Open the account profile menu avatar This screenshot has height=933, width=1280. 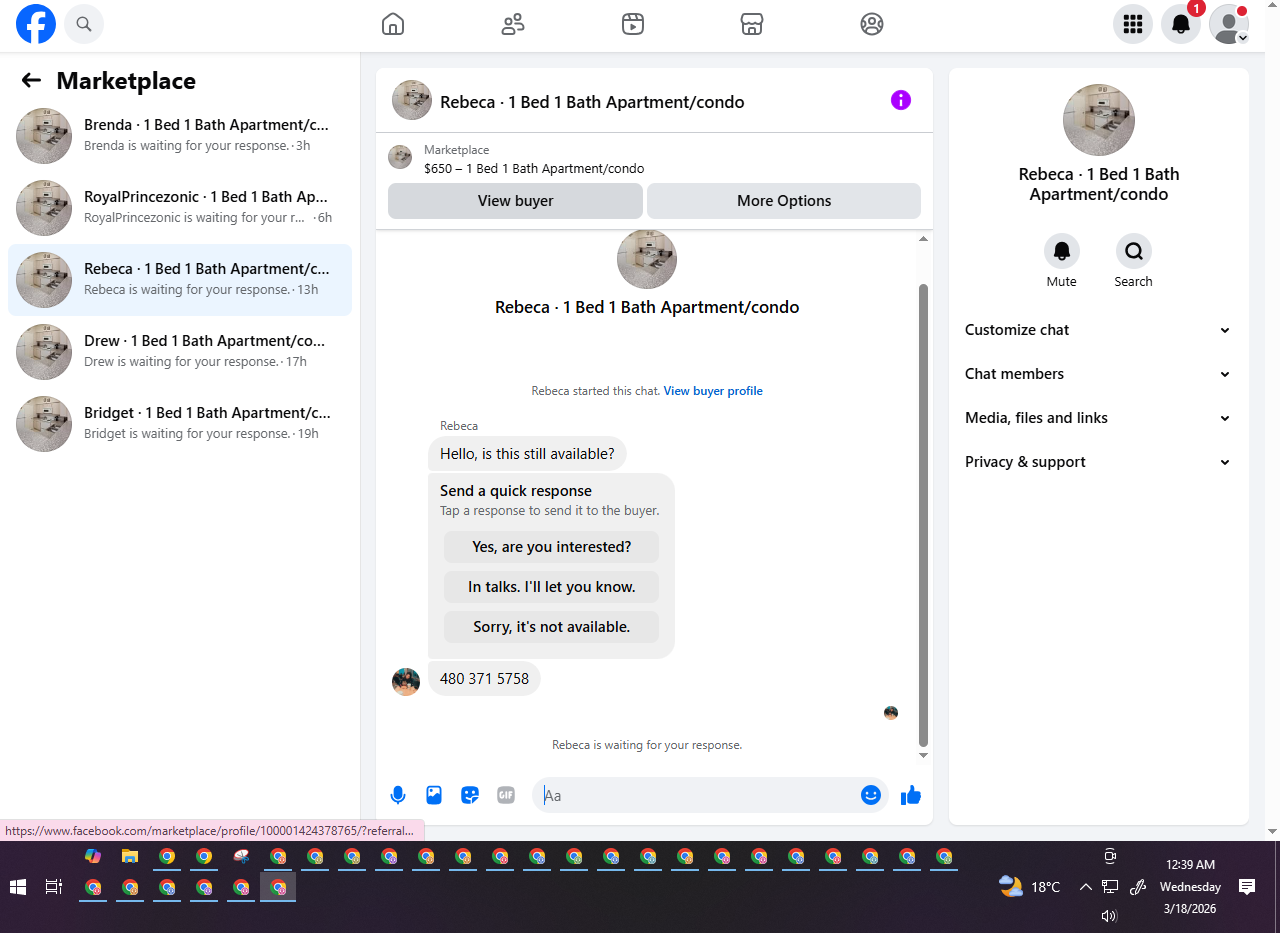(x=1229, y=24)
